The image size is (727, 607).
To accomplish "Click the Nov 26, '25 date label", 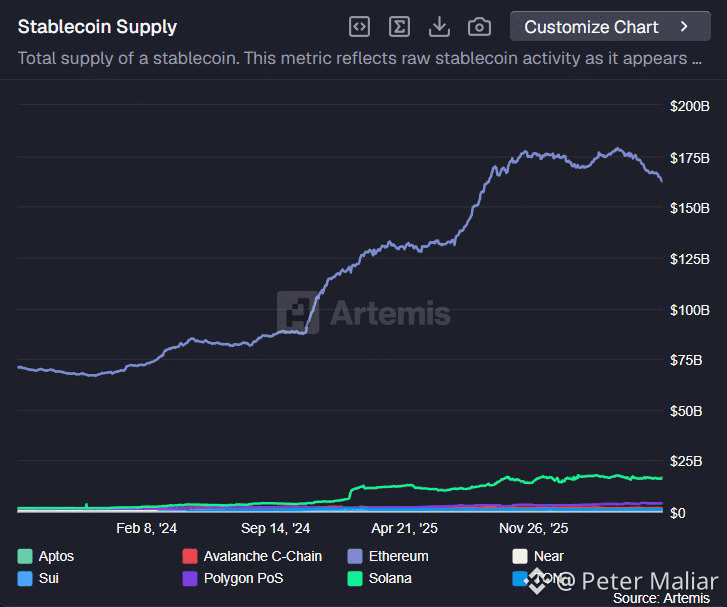I will (534, 528).
